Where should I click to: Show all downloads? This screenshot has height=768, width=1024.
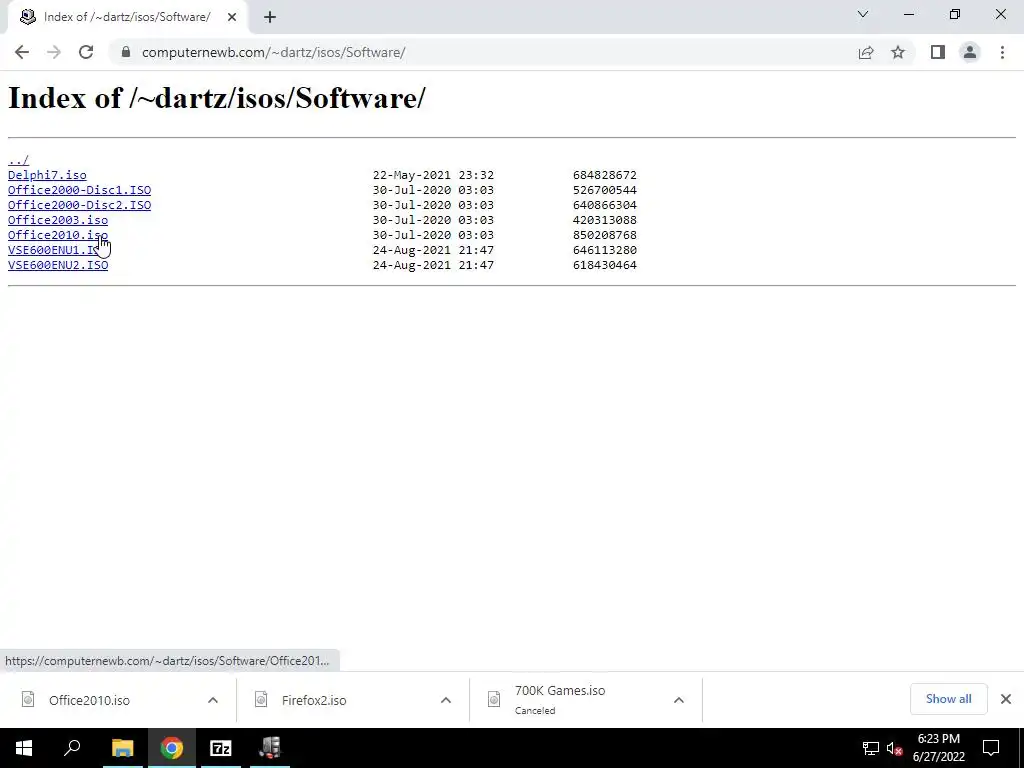[948, 699]
